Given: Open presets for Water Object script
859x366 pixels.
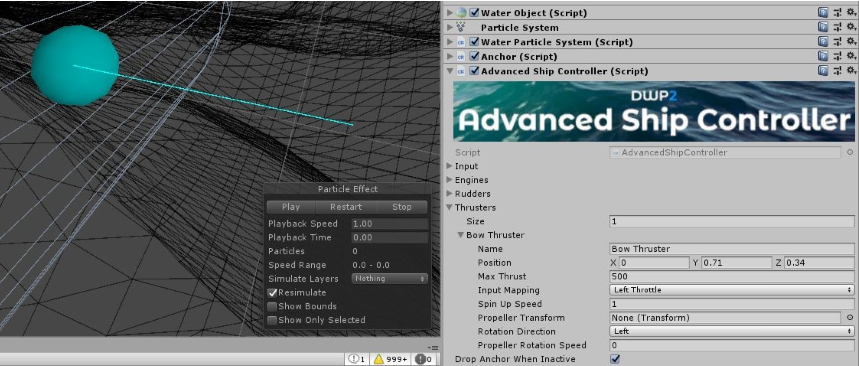Looking at the screenshot, I should (838, 13).
